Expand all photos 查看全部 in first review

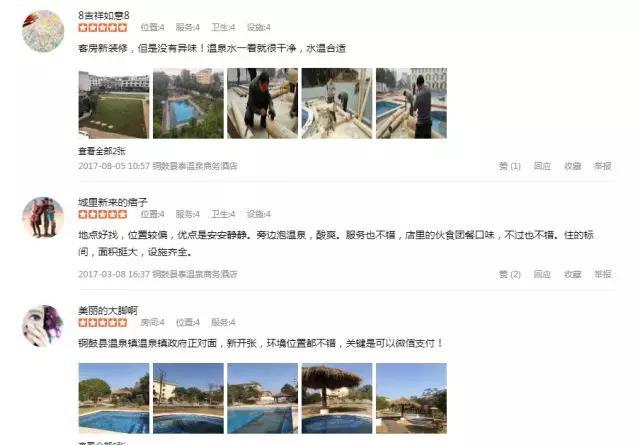pos(102,151)
